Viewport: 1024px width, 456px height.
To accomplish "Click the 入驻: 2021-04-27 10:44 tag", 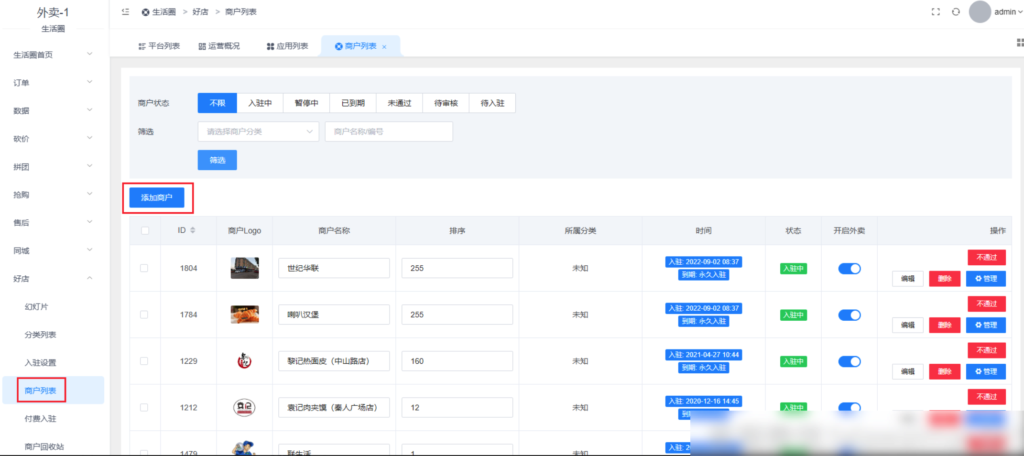I will click(703, 354).
